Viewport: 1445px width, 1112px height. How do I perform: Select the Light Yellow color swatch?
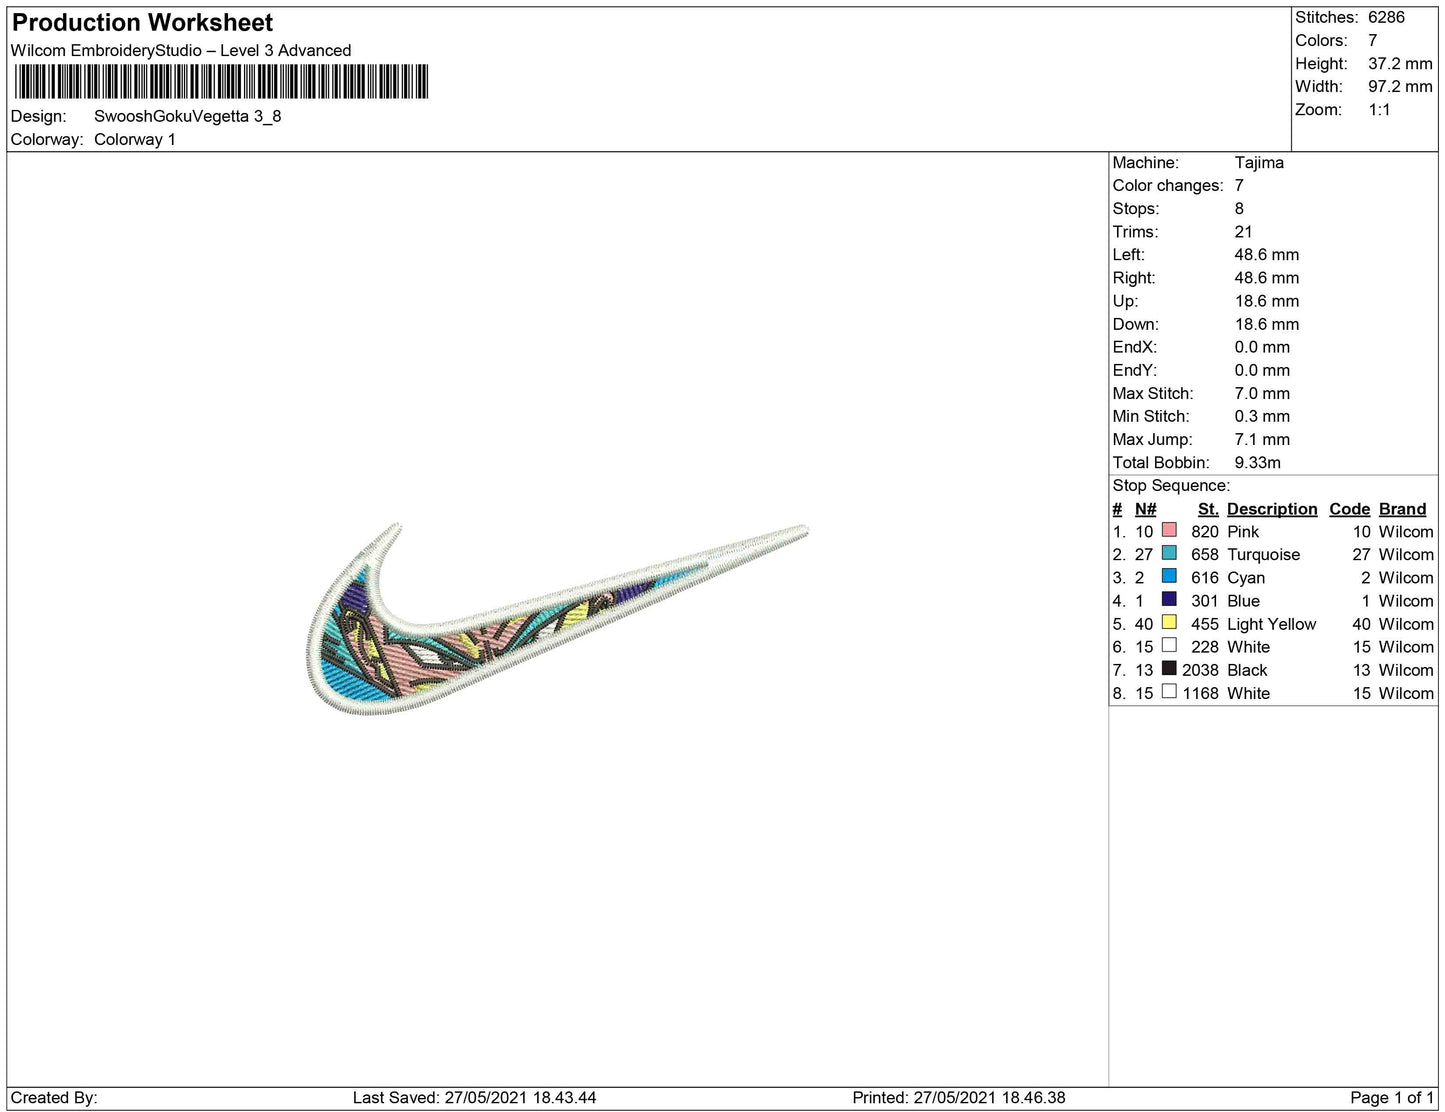coord(1169,622)
